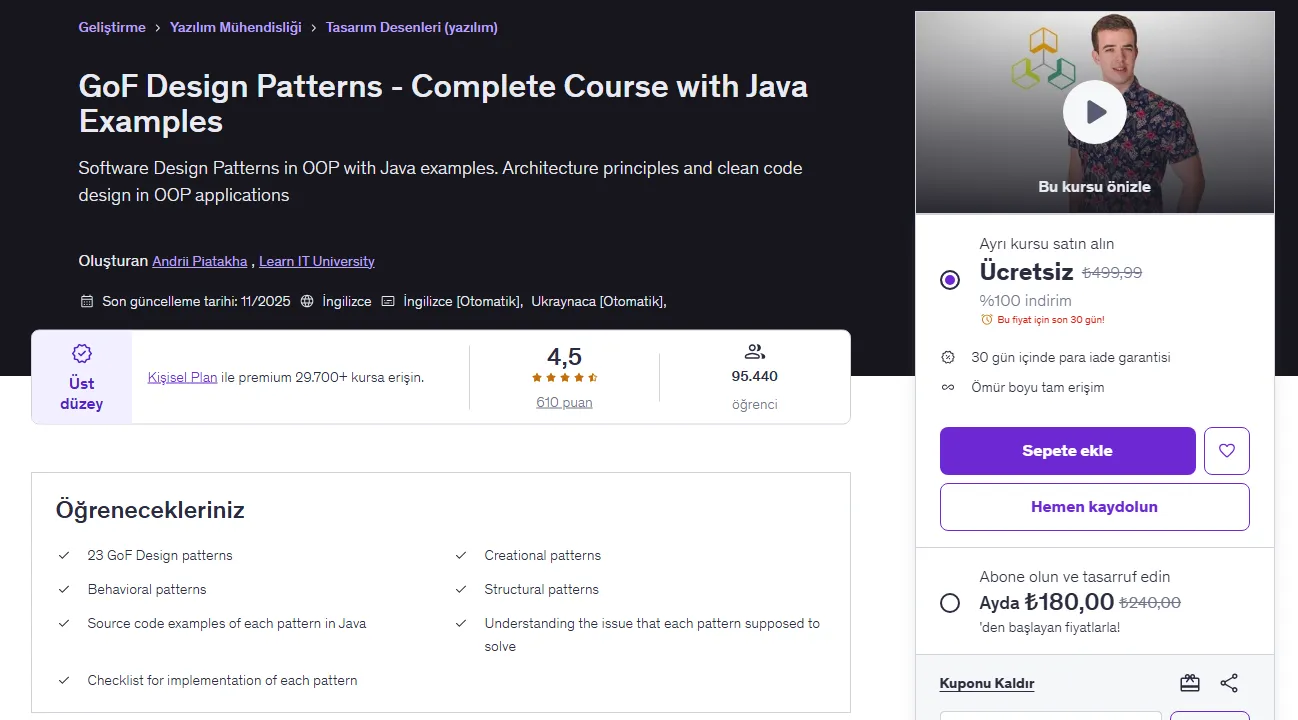This screenshot has height=720, width=1298.
Task: Click Kuponu Kaldır link
Action: click(x=987, y=684)
